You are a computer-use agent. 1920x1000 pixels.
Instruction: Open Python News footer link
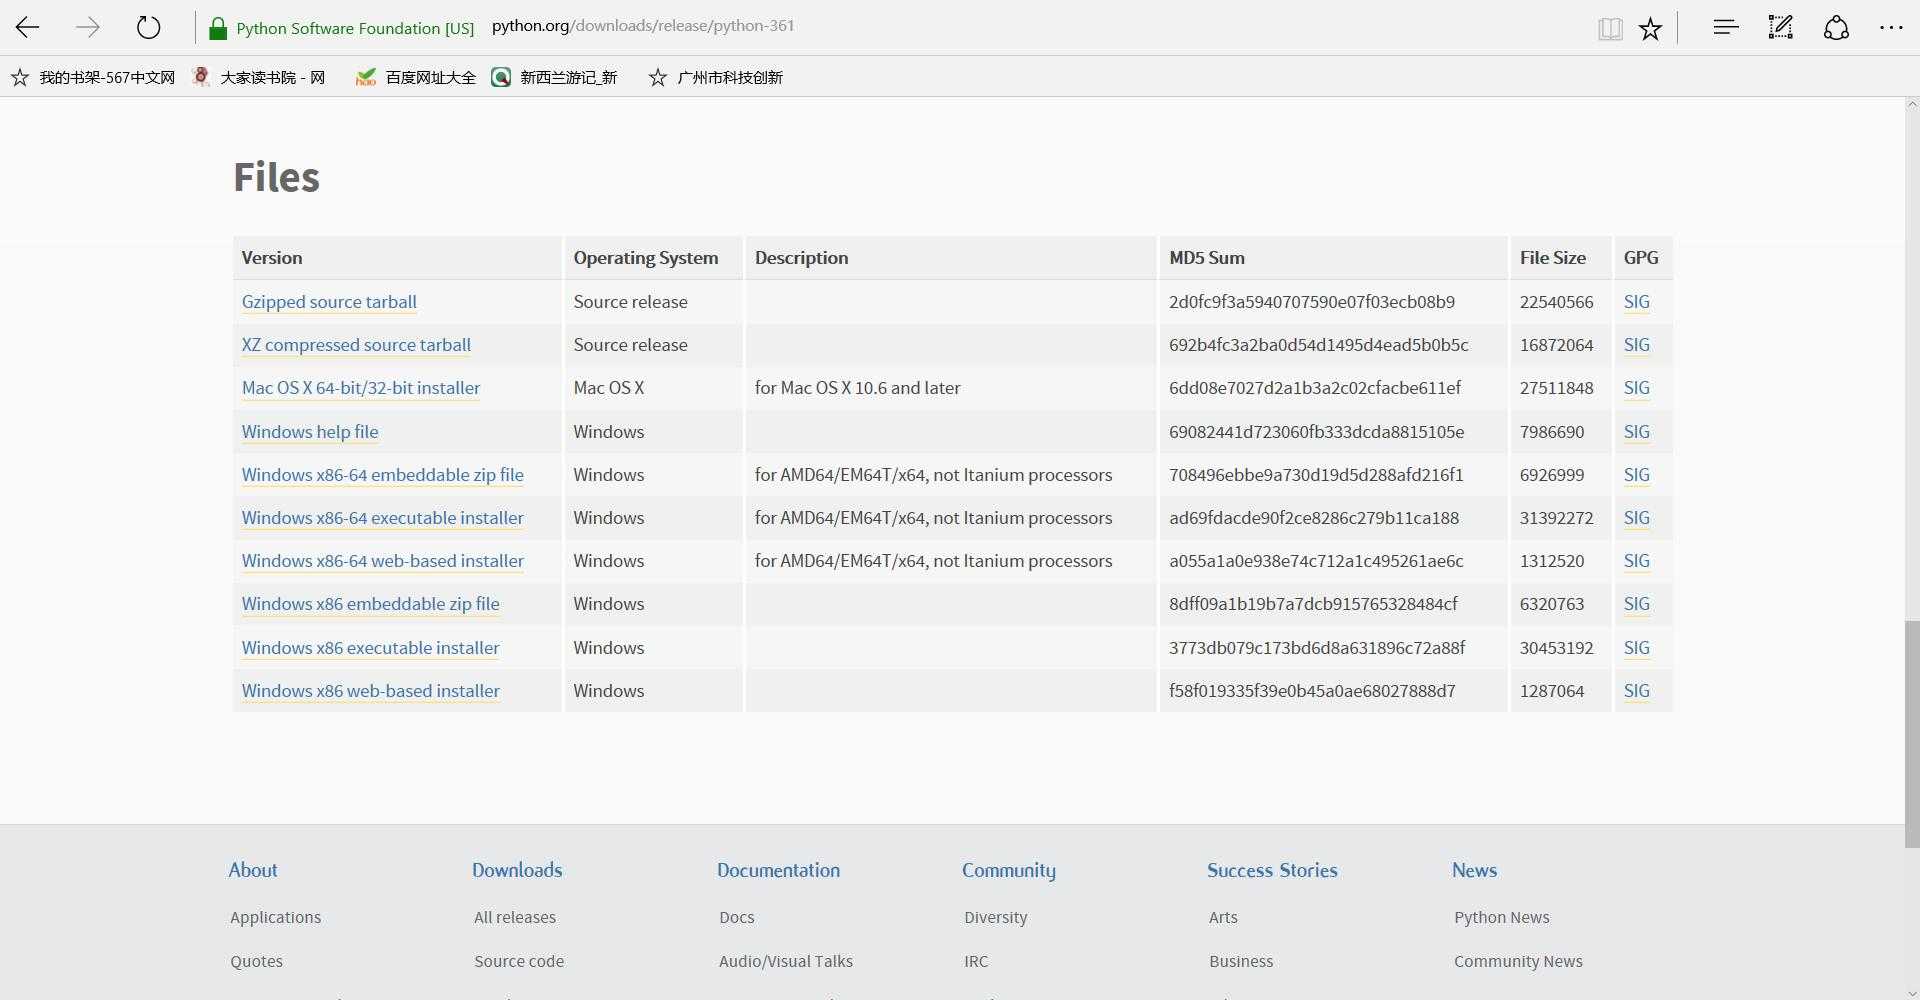[x=1502, y=917]
